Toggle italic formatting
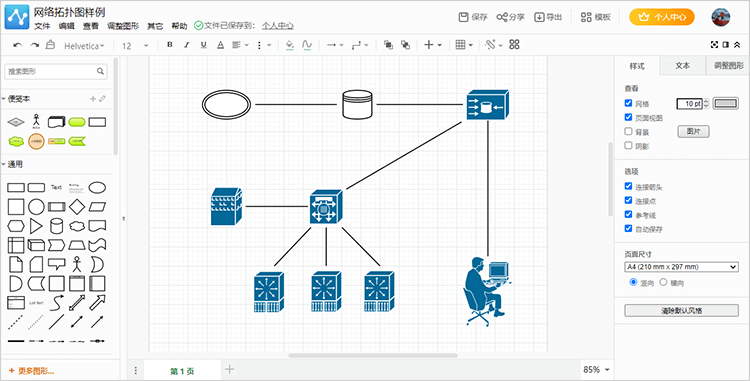Image resolution: width=750 pixels, height=381 pixels. point(187,45)
